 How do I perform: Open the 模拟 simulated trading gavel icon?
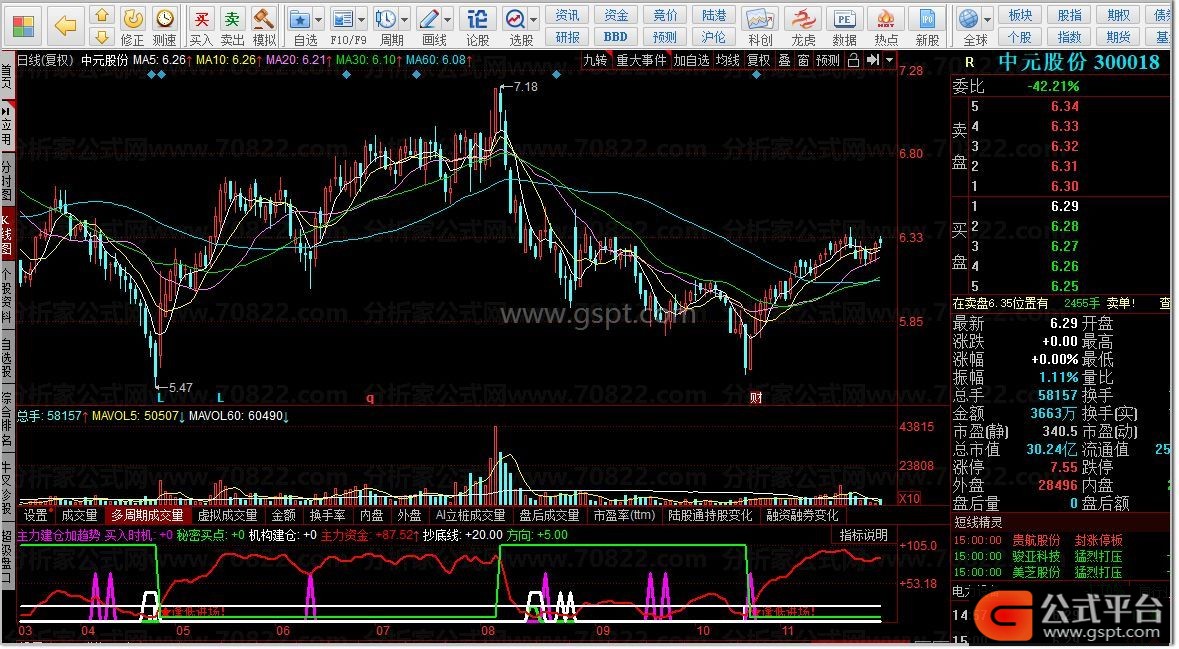pos(264,26)
